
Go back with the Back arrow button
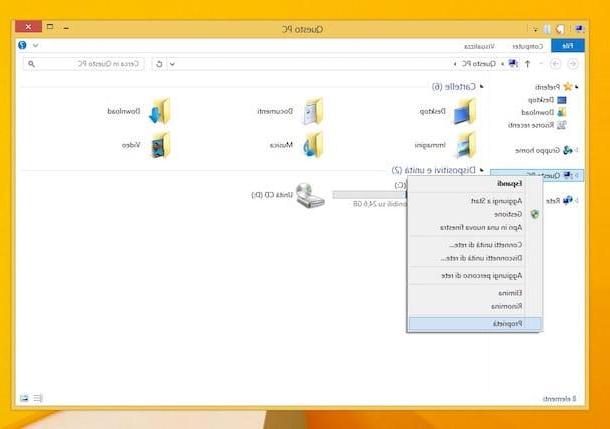[573, 64]
